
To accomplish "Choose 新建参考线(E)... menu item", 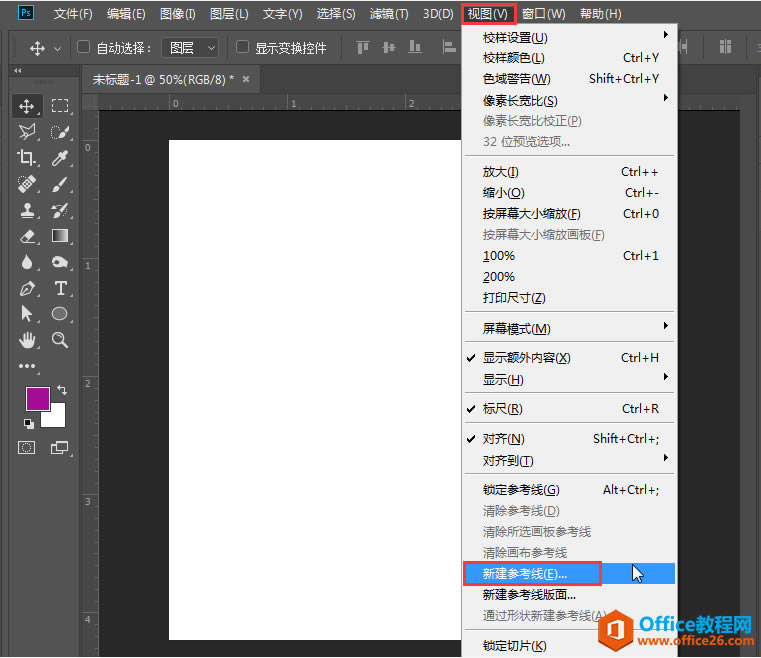I will pyautogui.click(x=569, y=574).
